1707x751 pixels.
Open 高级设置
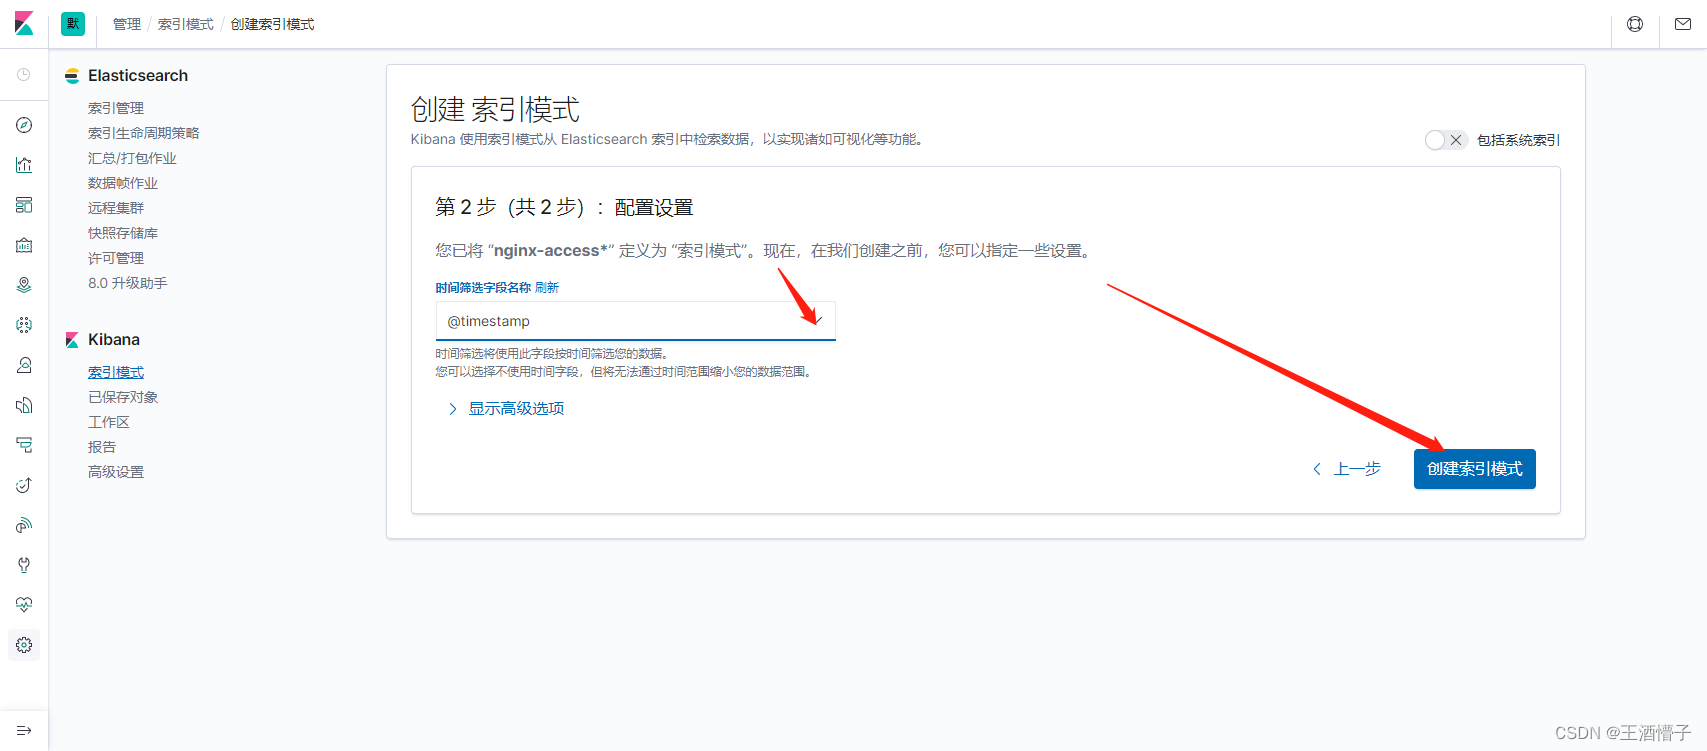(116, 472)
